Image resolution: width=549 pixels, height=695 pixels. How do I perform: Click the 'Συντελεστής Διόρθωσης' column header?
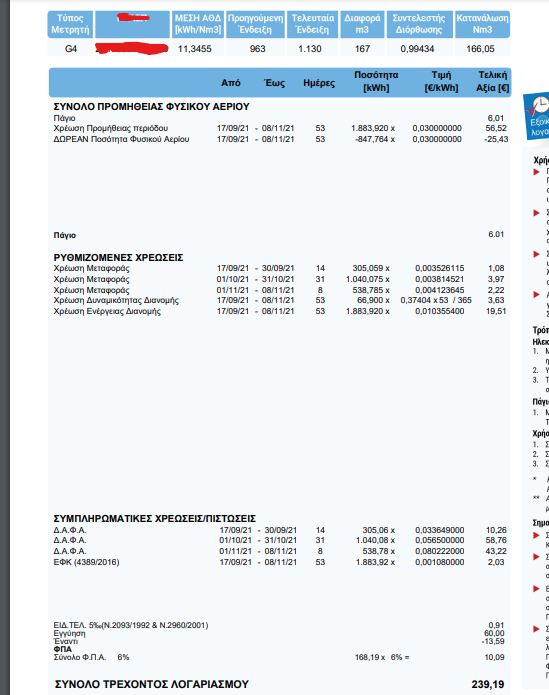pyautogui.click(x=419, y=24)
